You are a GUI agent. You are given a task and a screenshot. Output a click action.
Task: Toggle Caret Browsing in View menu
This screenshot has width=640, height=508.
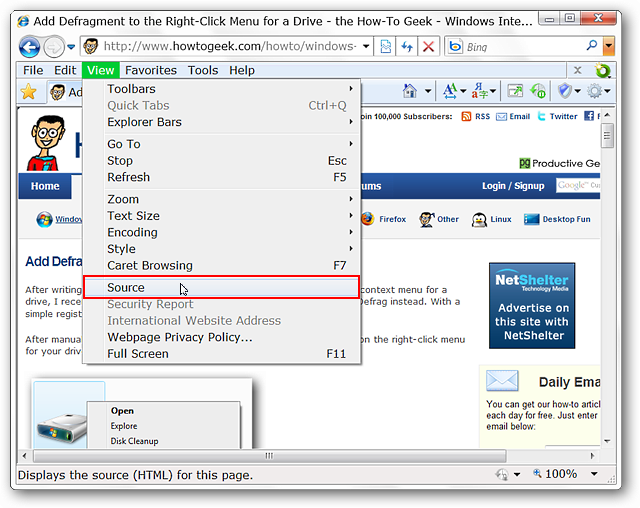[x=222, y=266]
